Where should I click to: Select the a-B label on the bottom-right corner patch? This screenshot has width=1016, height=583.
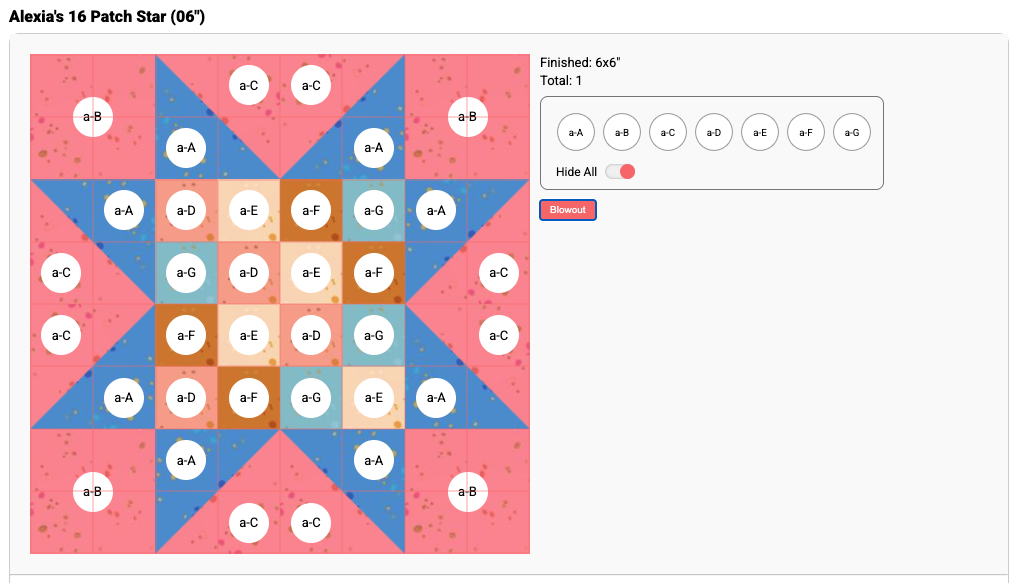tap(467, 491)
